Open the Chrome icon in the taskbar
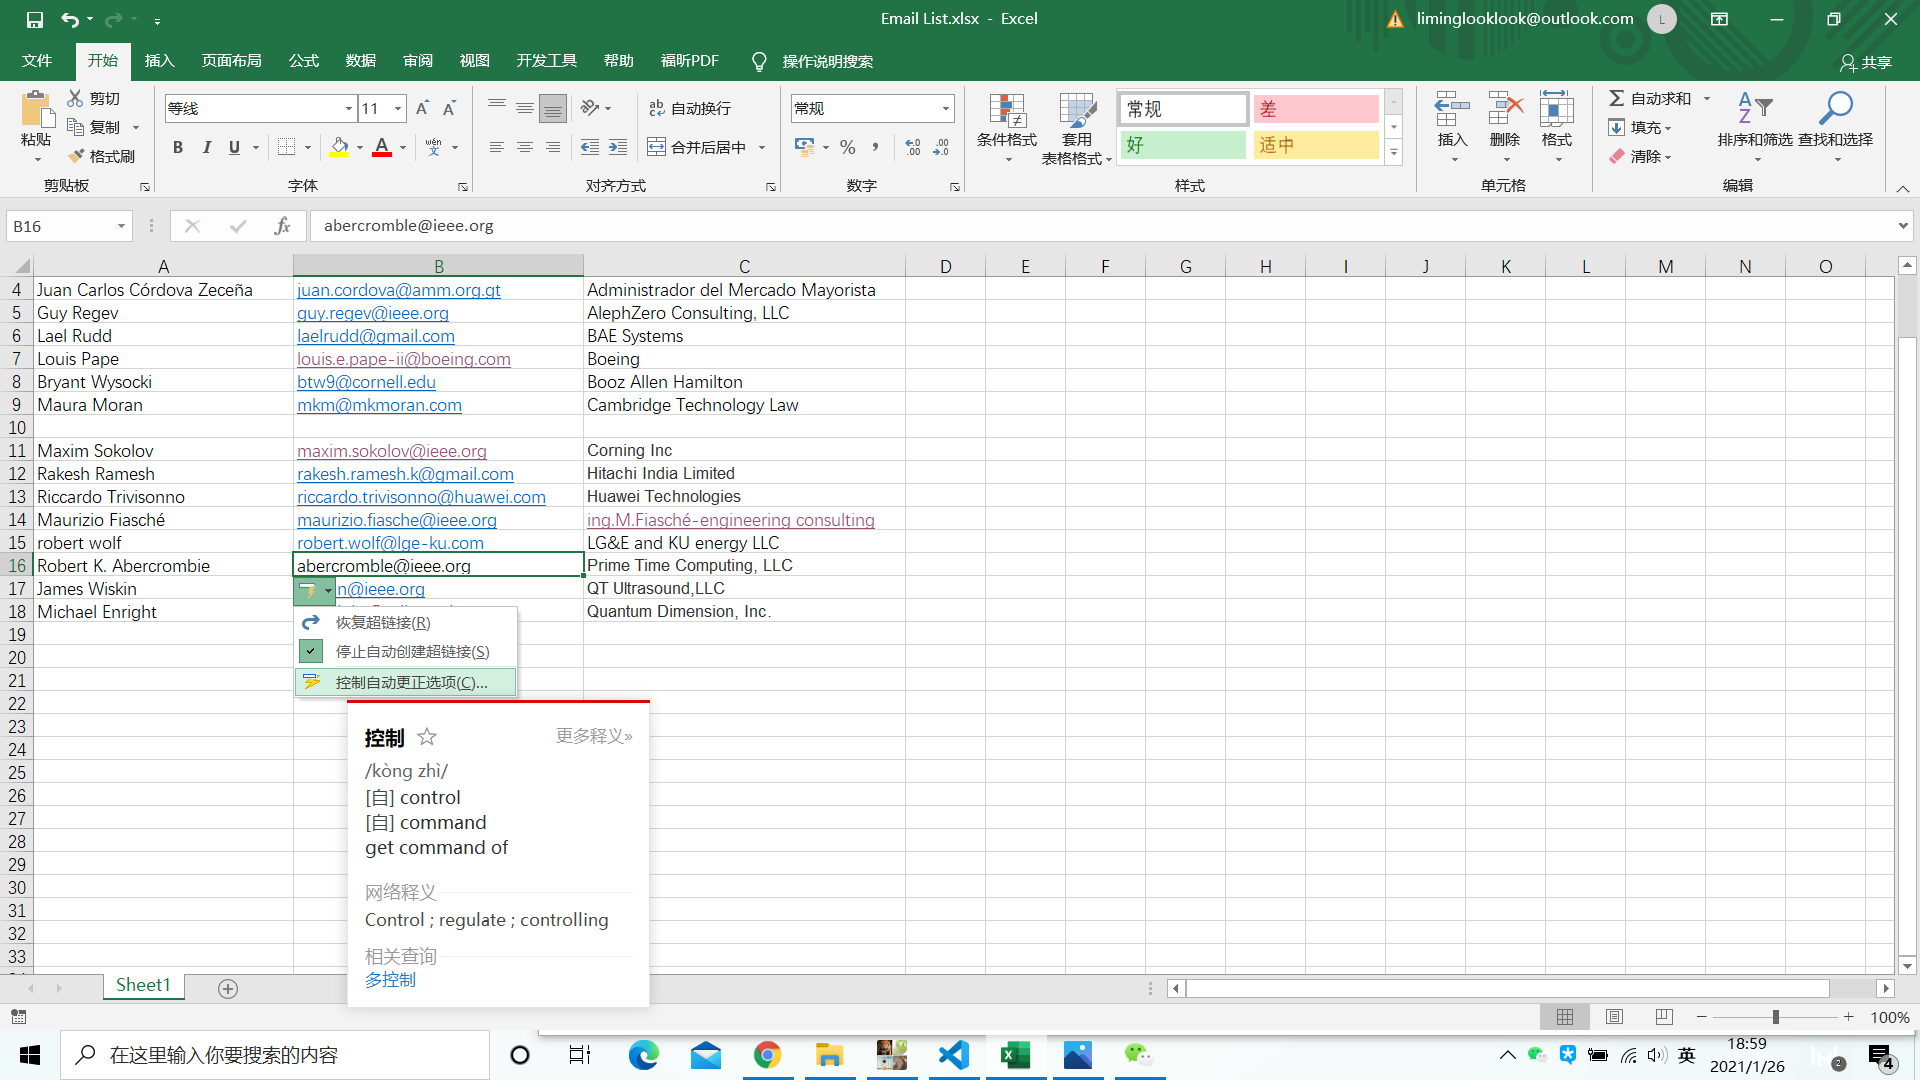 (x=767, y=1055)
